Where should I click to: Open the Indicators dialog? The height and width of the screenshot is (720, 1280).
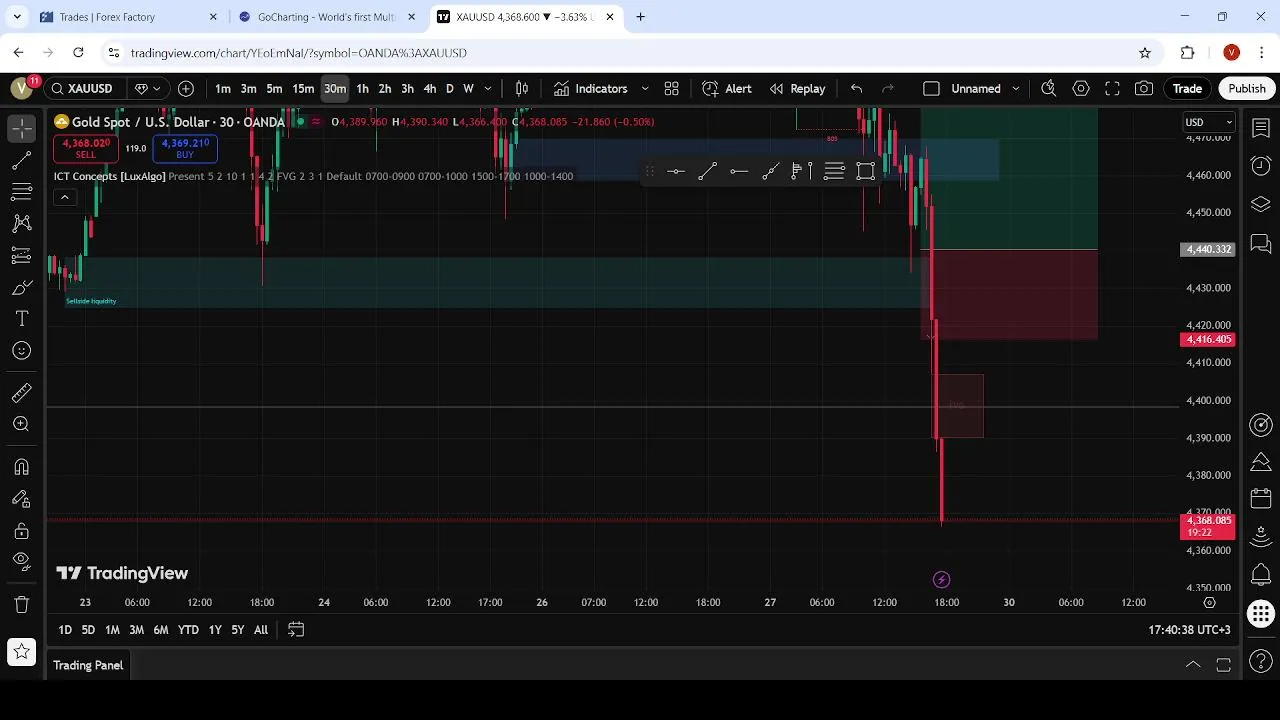coord(590,89)
